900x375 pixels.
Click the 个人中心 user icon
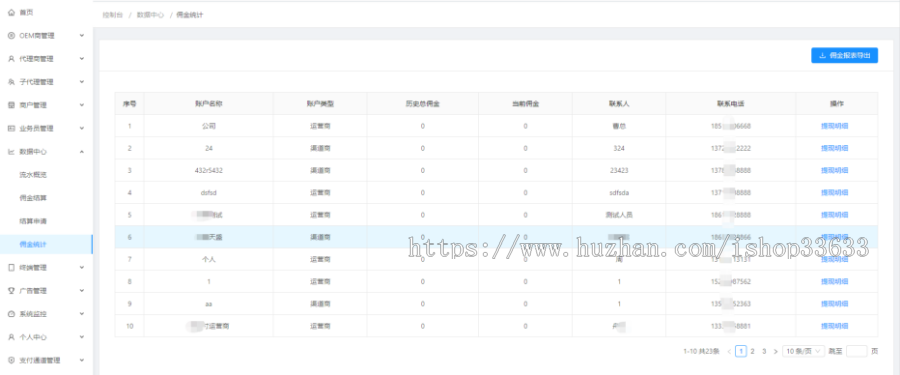pyautogui.click(x=11, y=337)
